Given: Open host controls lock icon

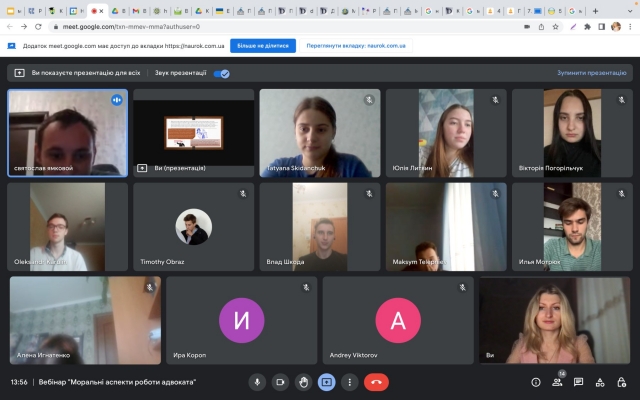Looking at the screenshot, I should [x=621, y=382].
